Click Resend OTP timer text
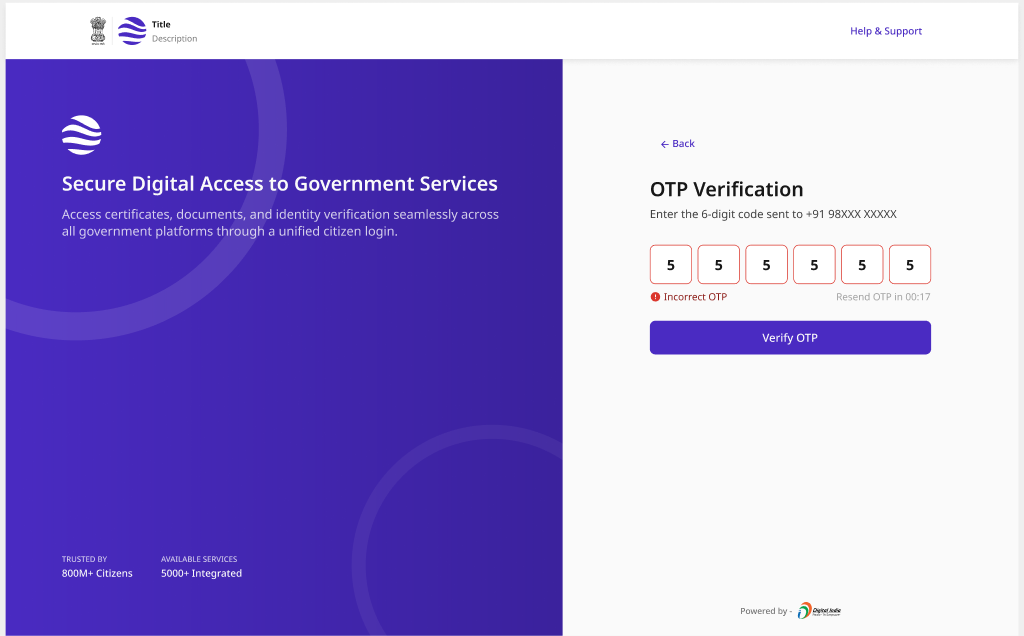The width and height of the screenshot is (1024, 636). tap(883, 296)
